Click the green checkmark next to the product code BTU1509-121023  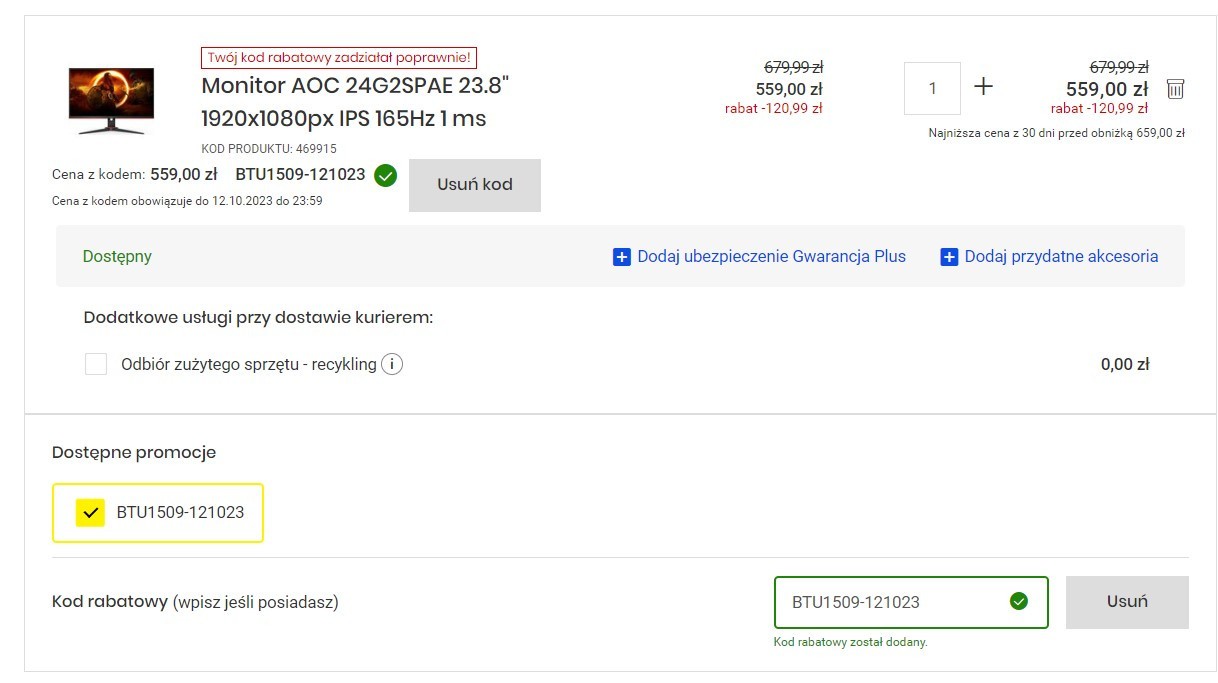385,176
